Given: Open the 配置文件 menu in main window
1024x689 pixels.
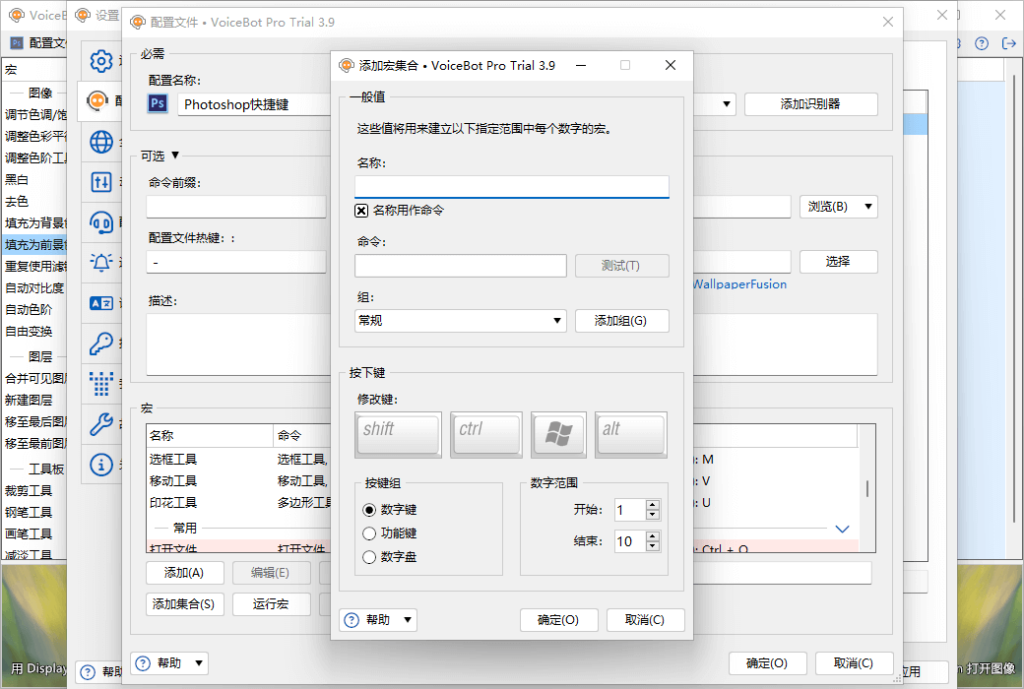Looking at the screenshot, I should 38,43.
